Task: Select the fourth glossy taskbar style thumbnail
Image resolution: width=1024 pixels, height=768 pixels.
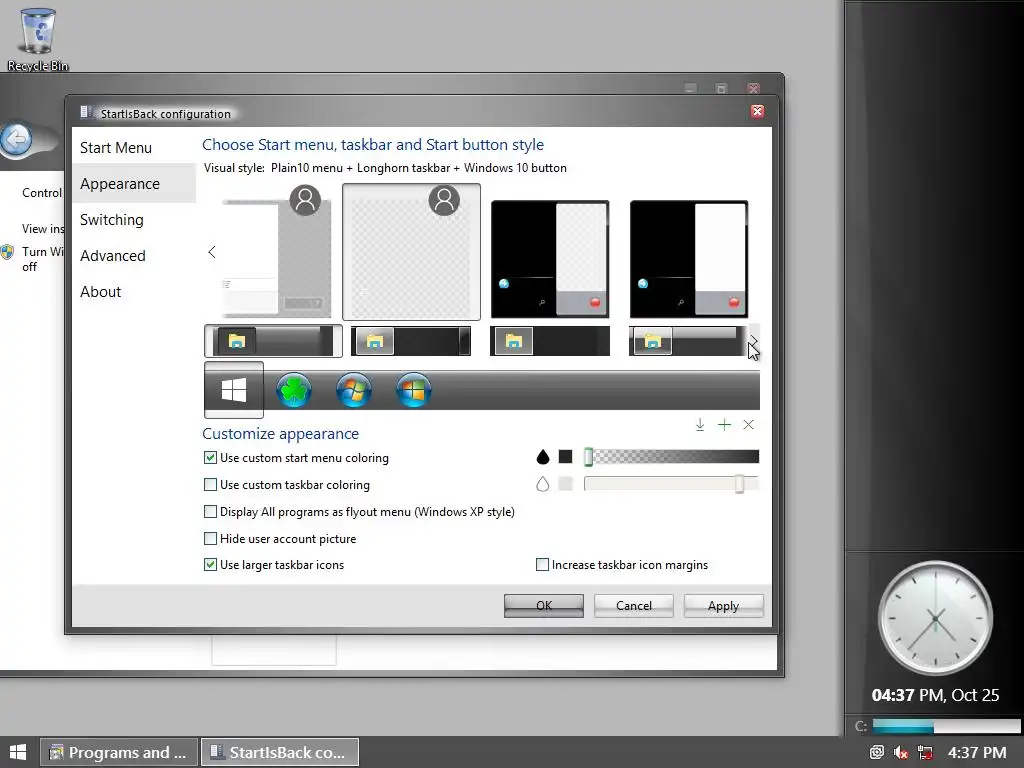Action: tap(688, 341)
